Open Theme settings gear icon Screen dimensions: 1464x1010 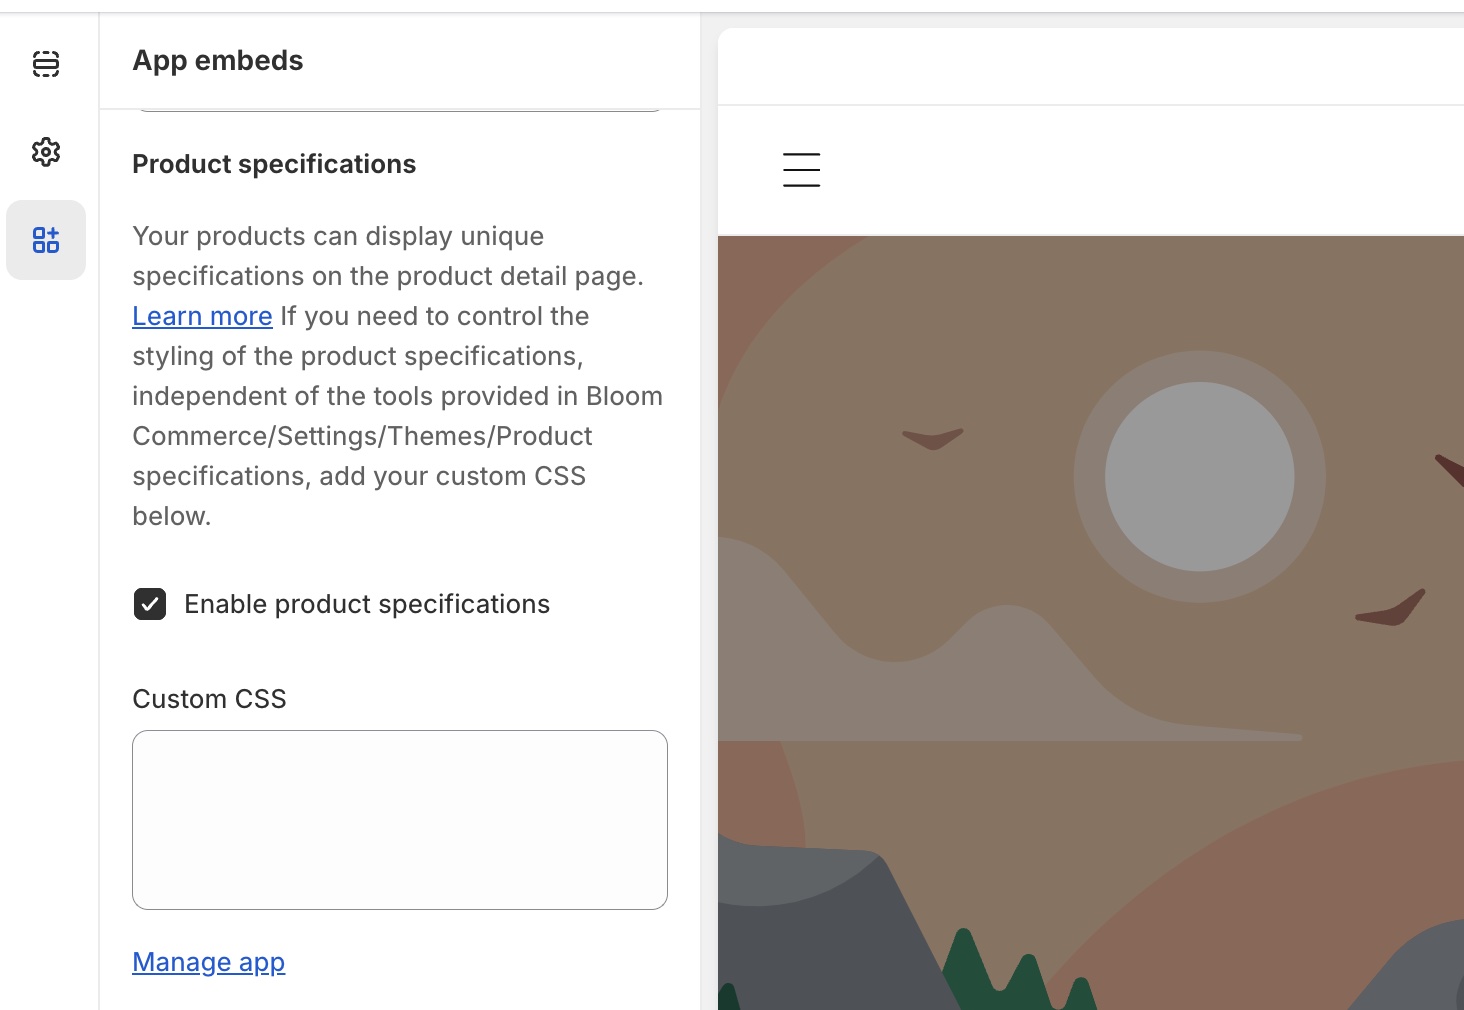46,152
